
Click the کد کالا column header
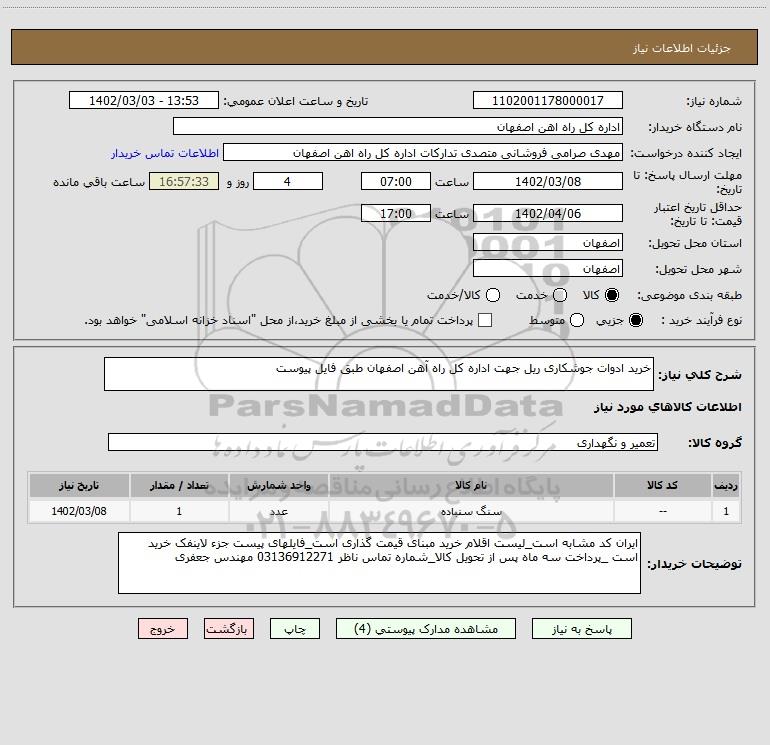click(x=662, y=485)
